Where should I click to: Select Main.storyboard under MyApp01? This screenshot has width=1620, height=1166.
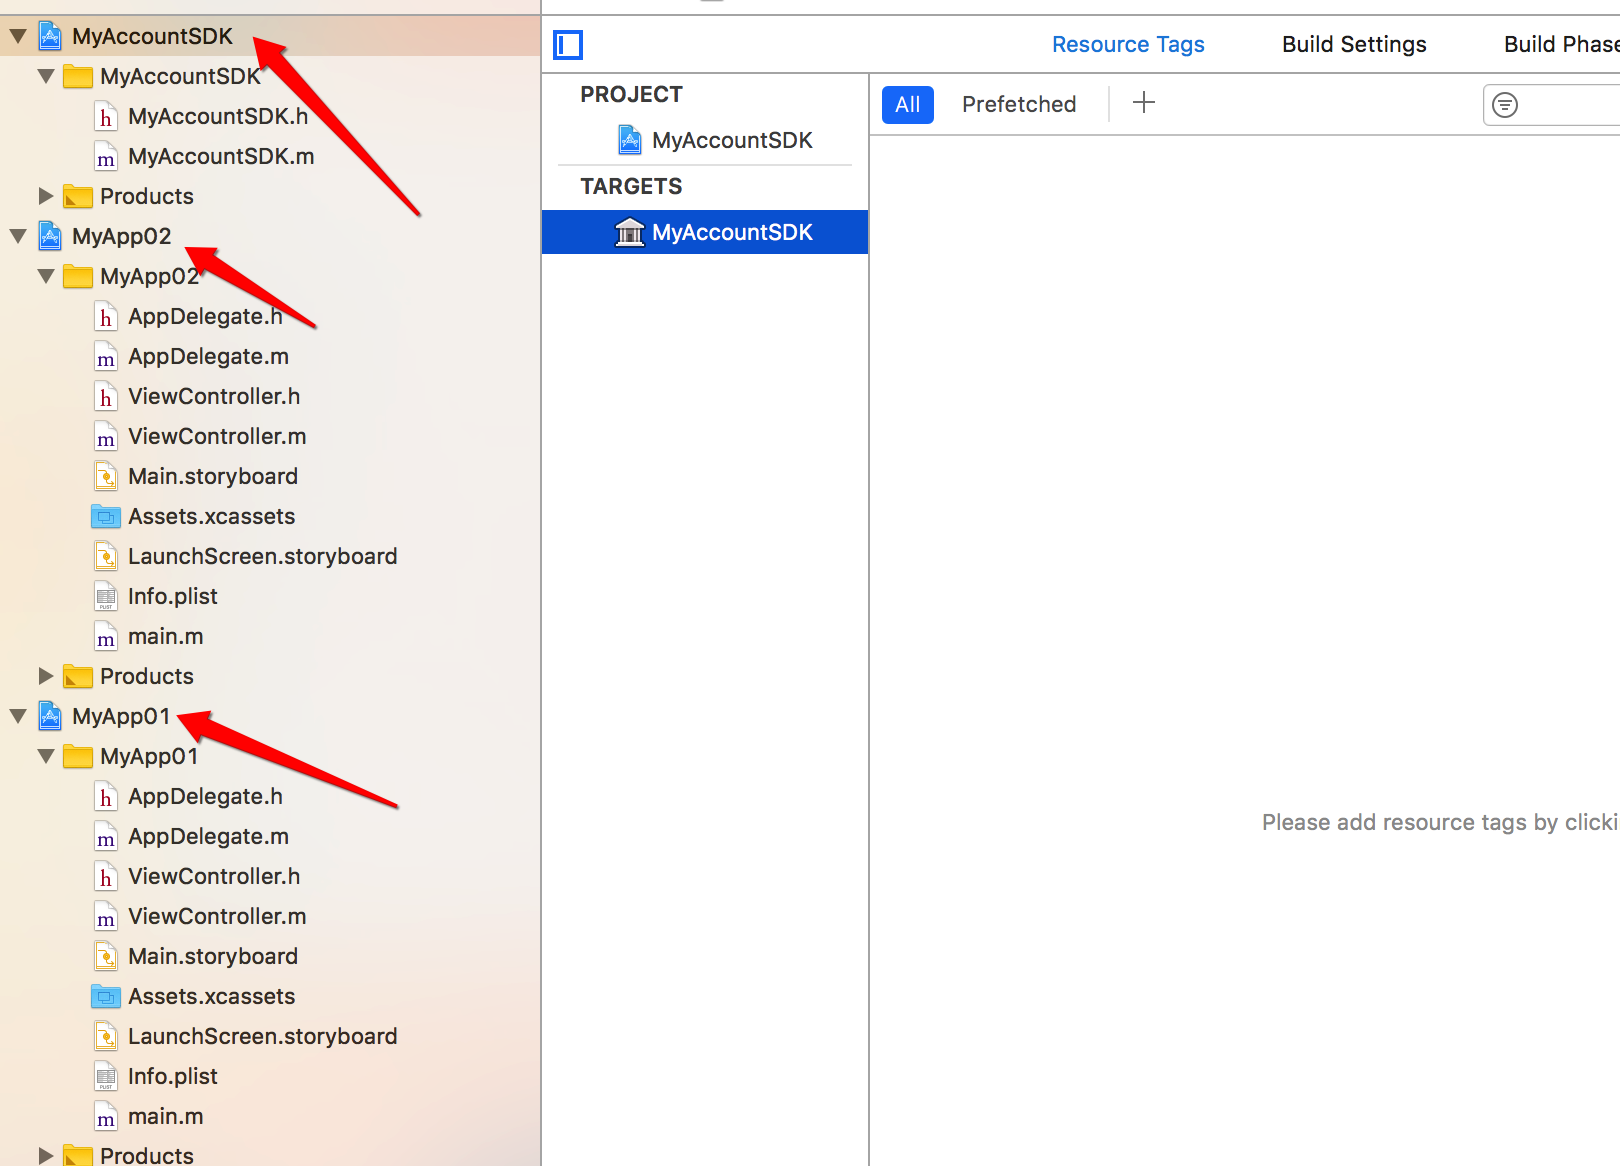(x=213, y=956)
